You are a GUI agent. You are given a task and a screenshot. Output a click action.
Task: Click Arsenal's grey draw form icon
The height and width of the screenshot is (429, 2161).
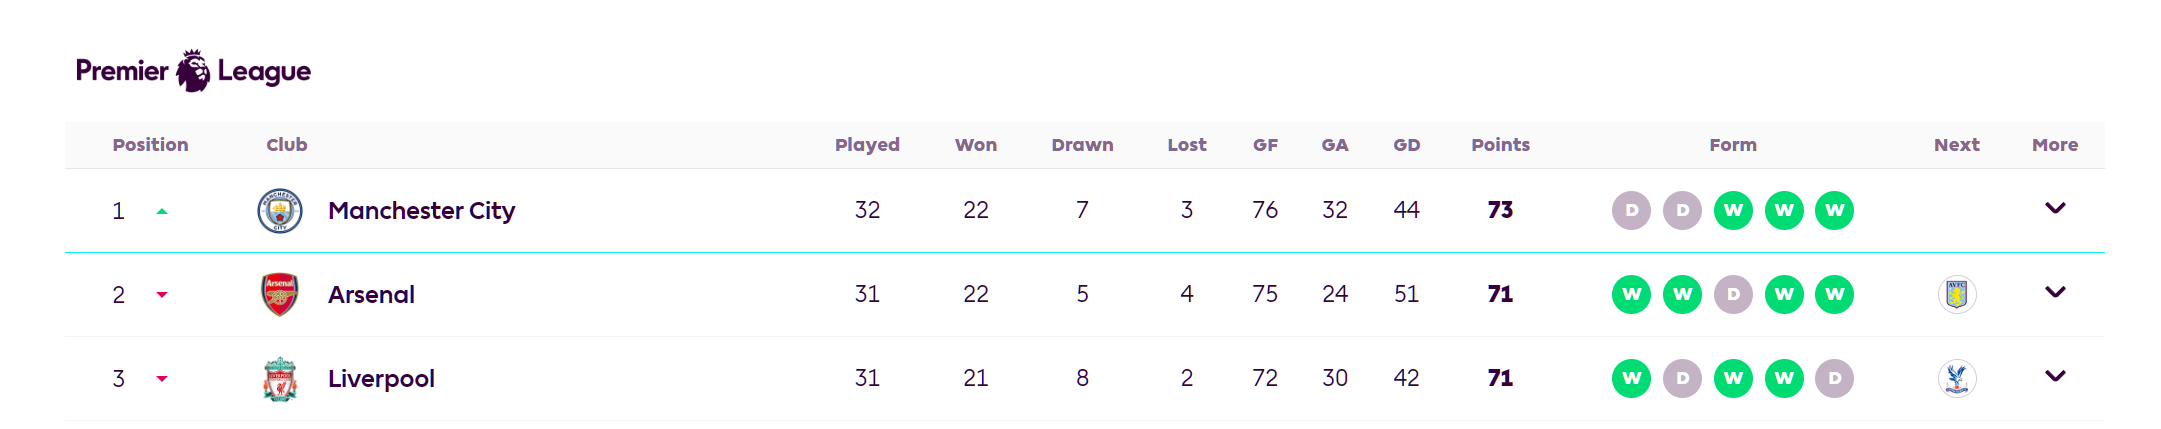click(1733, 295)
